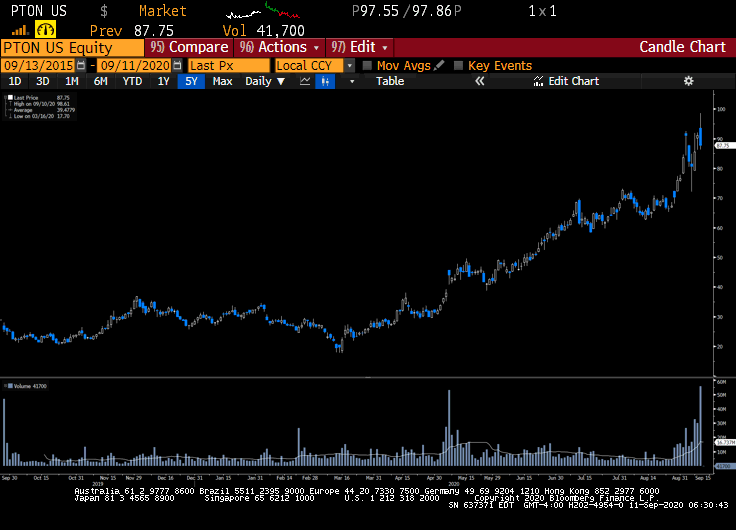Click the 87.75 price axis marker
736x530 pixels.
click(x=723, y=146)
